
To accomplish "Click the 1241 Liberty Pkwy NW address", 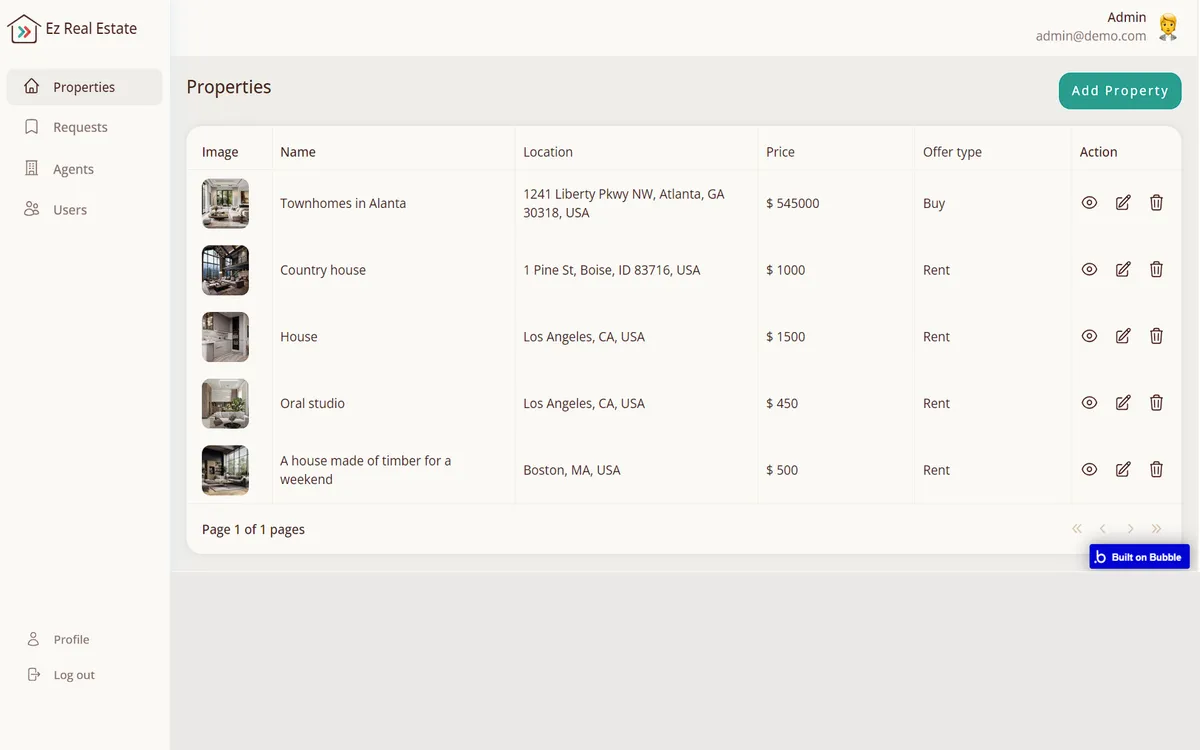I will pyautogui.click(x=624, y=203).
